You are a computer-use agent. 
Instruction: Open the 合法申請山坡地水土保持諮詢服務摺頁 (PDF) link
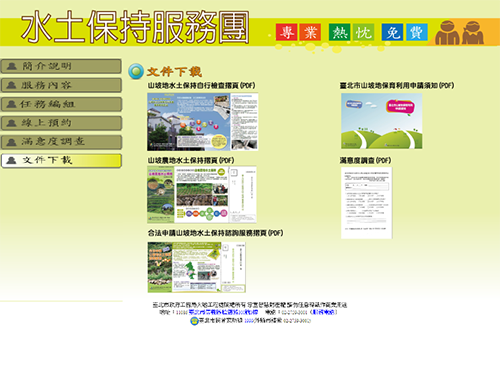[x=215, y=233]
